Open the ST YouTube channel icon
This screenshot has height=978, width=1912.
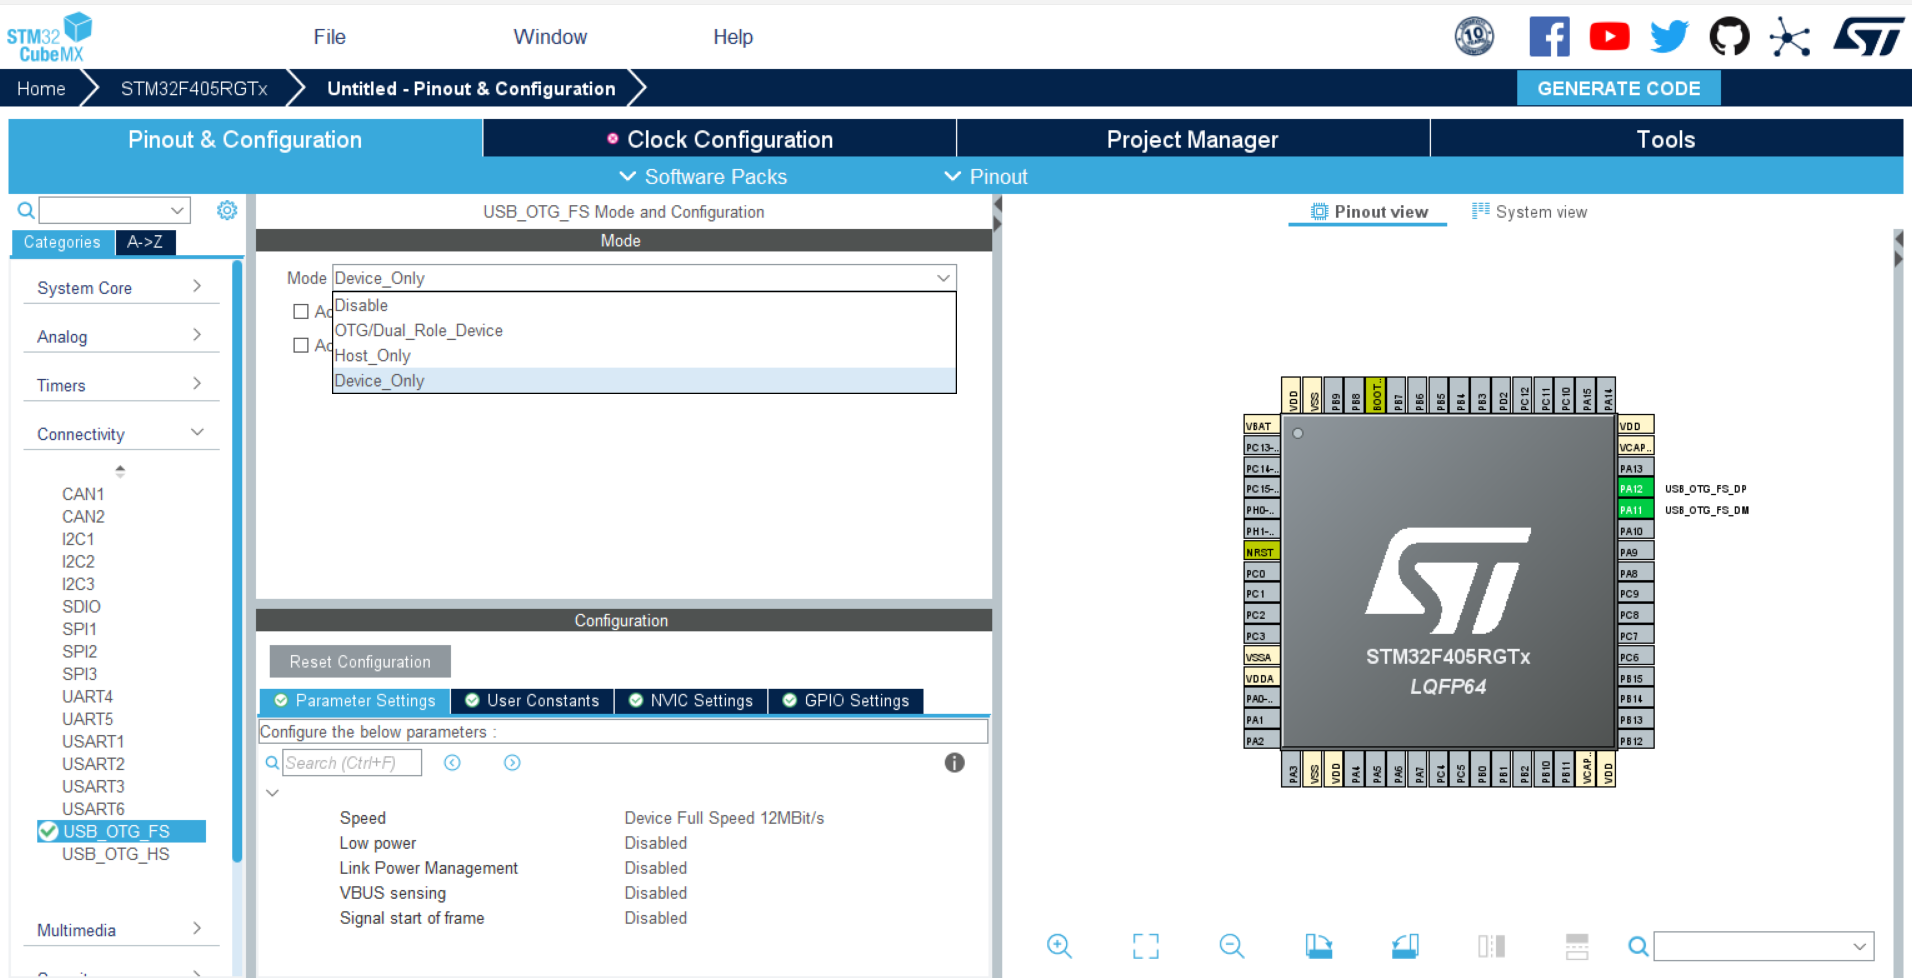click(1609, 36)
